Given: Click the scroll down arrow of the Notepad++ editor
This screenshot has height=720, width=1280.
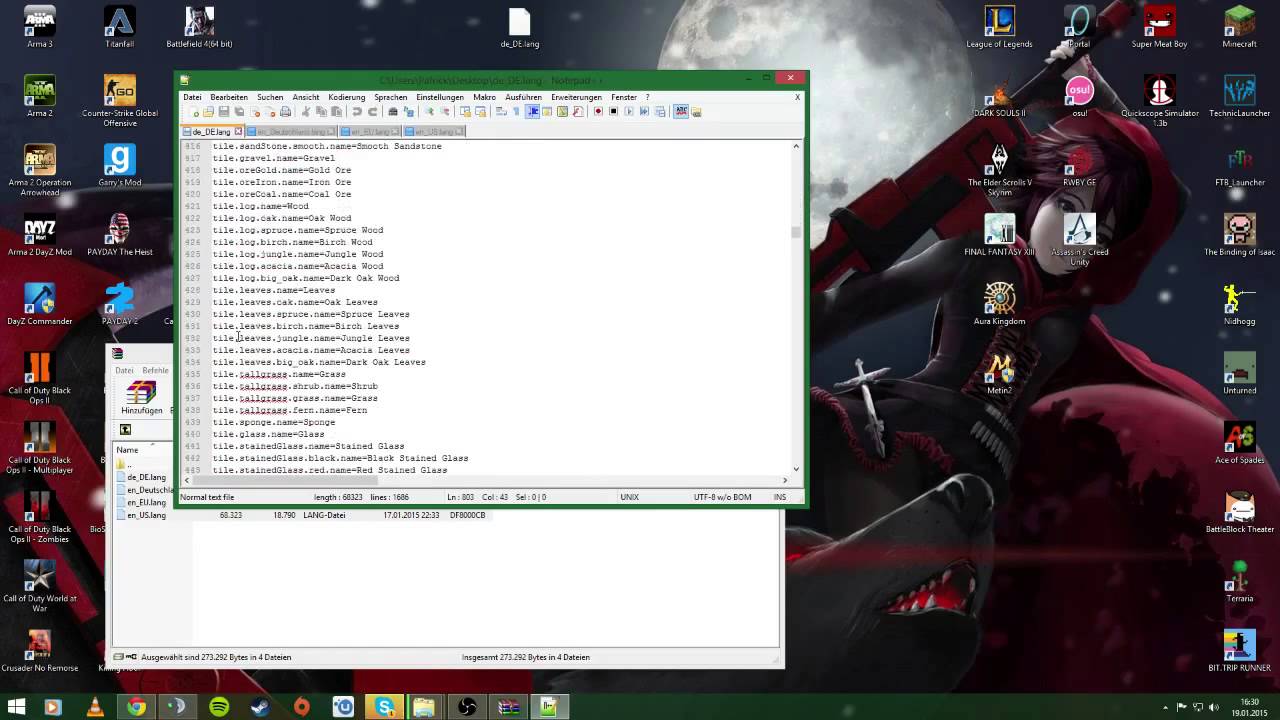Looking at the screenshot, I should click(x=796, y=469).
